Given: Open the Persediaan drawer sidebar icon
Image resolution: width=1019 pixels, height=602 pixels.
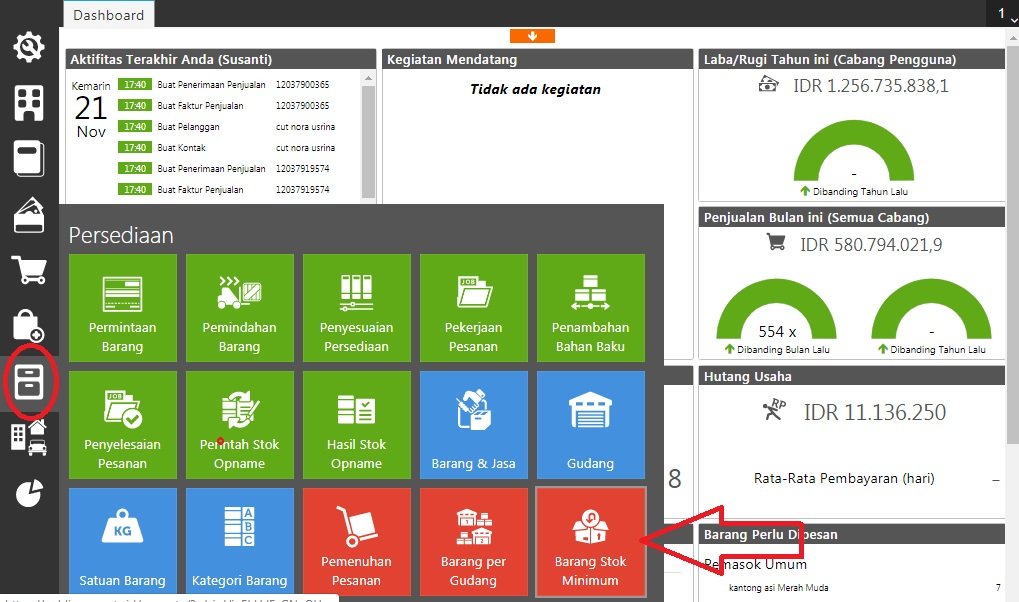Looking at the screenshot, I should pyautogui.click(x=29, y=381).
